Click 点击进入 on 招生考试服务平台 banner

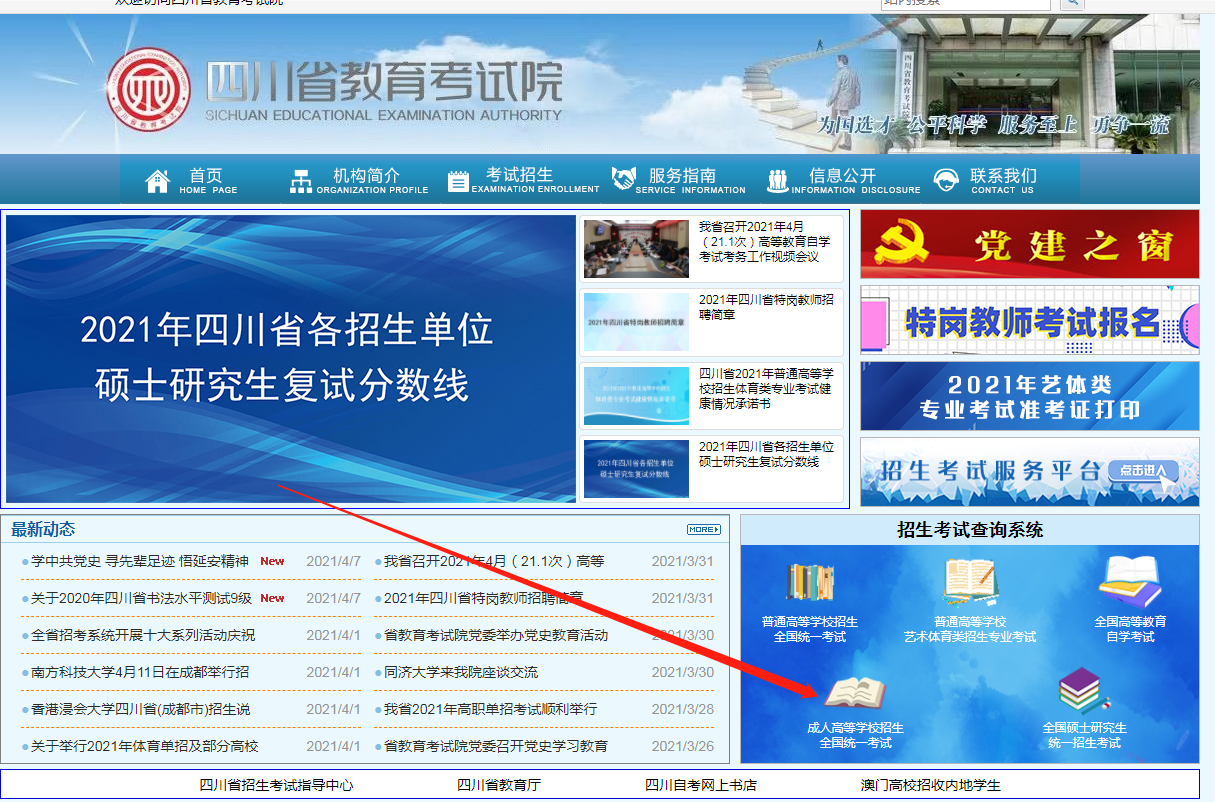1145,470
